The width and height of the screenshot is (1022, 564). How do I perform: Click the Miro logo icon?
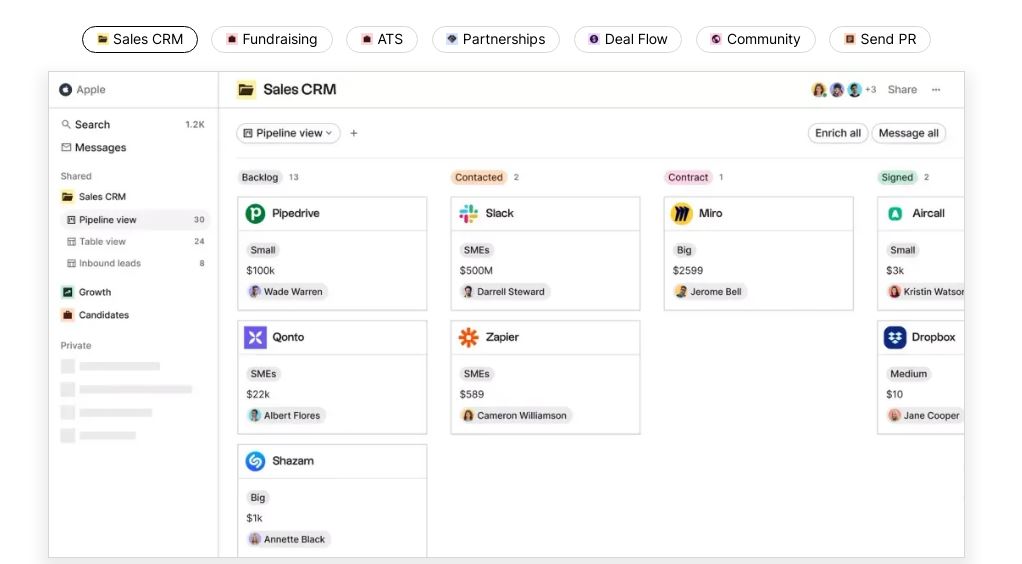682,213
